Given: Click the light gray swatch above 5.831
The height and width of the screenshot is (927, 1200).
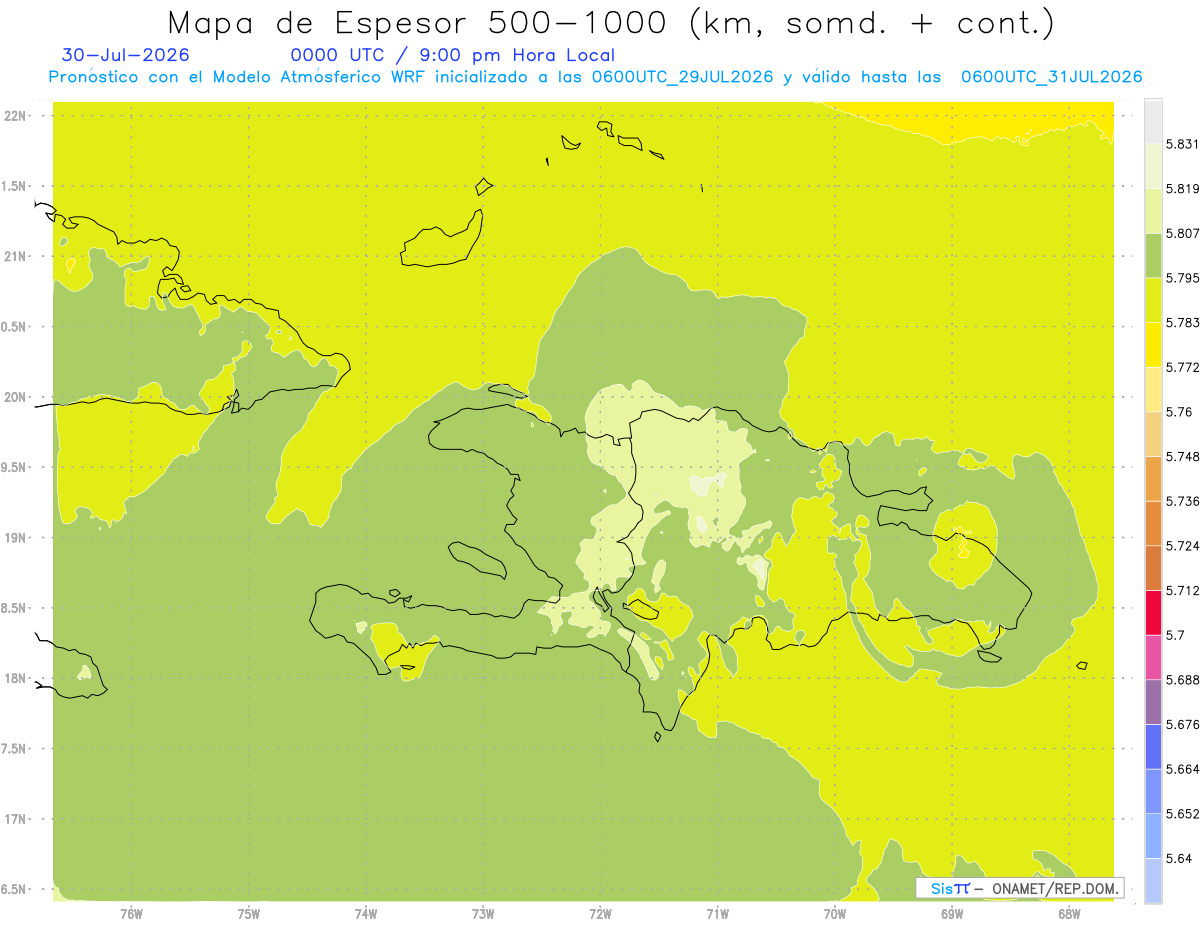Looking at the screenshot, I should click(1153, 121).
